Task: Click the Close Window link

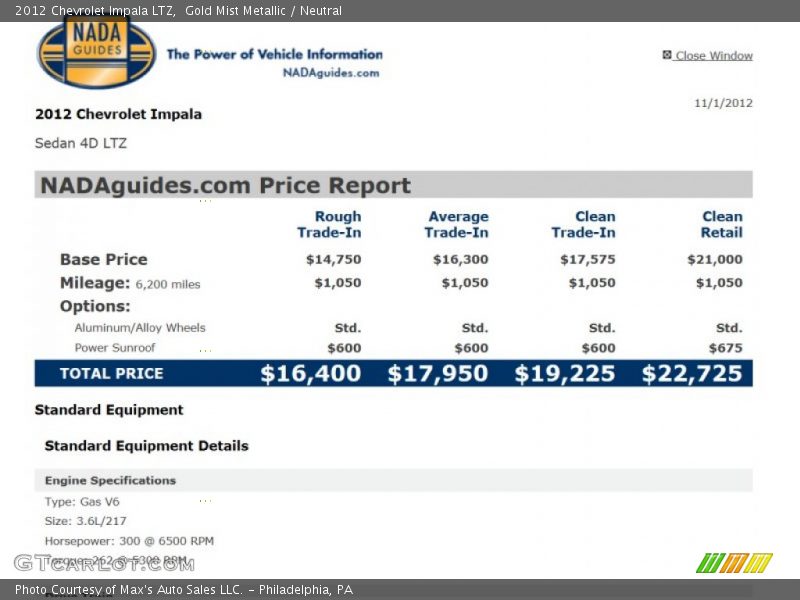Action: pos(713,56)
